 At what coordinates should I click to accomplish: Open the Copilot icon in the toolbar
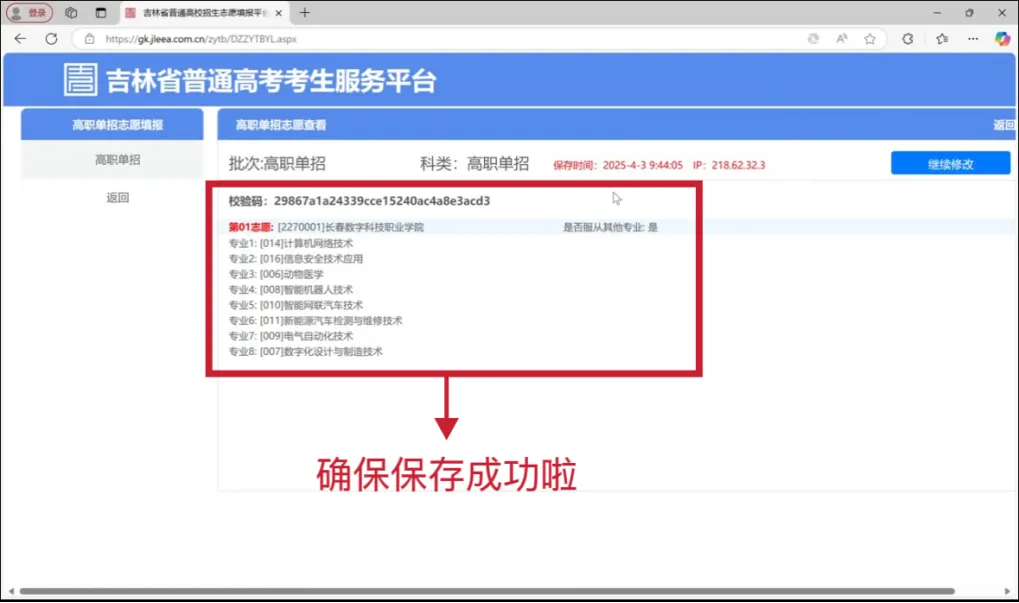[1002, 39]
